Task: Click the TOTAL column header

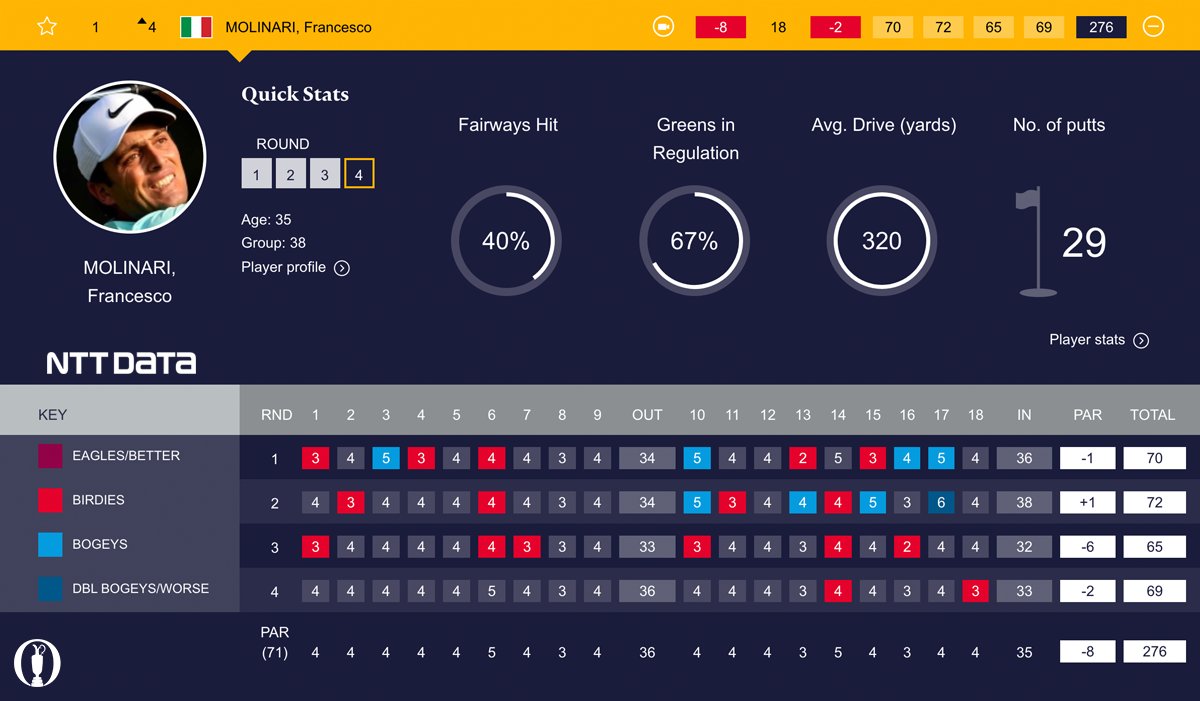Action: pyautogui.click(x=1153, y=414)
